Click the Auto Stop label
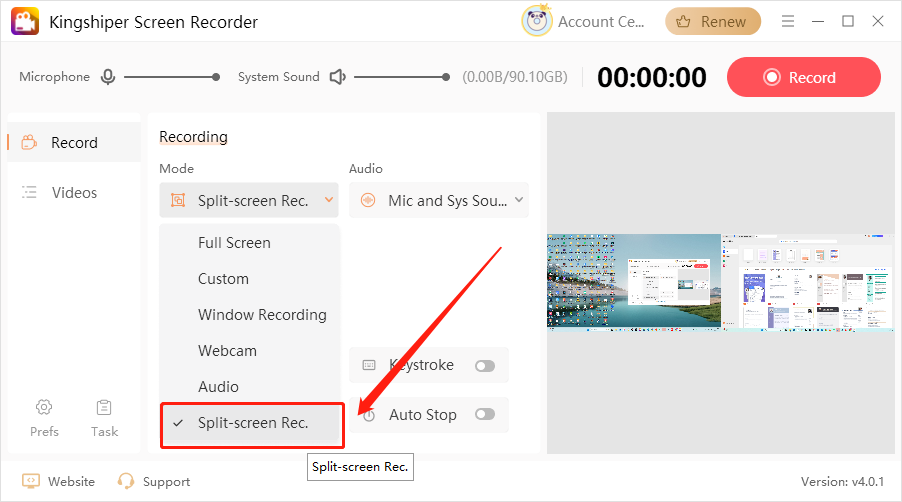902x502 pixels. coord(423,415)
